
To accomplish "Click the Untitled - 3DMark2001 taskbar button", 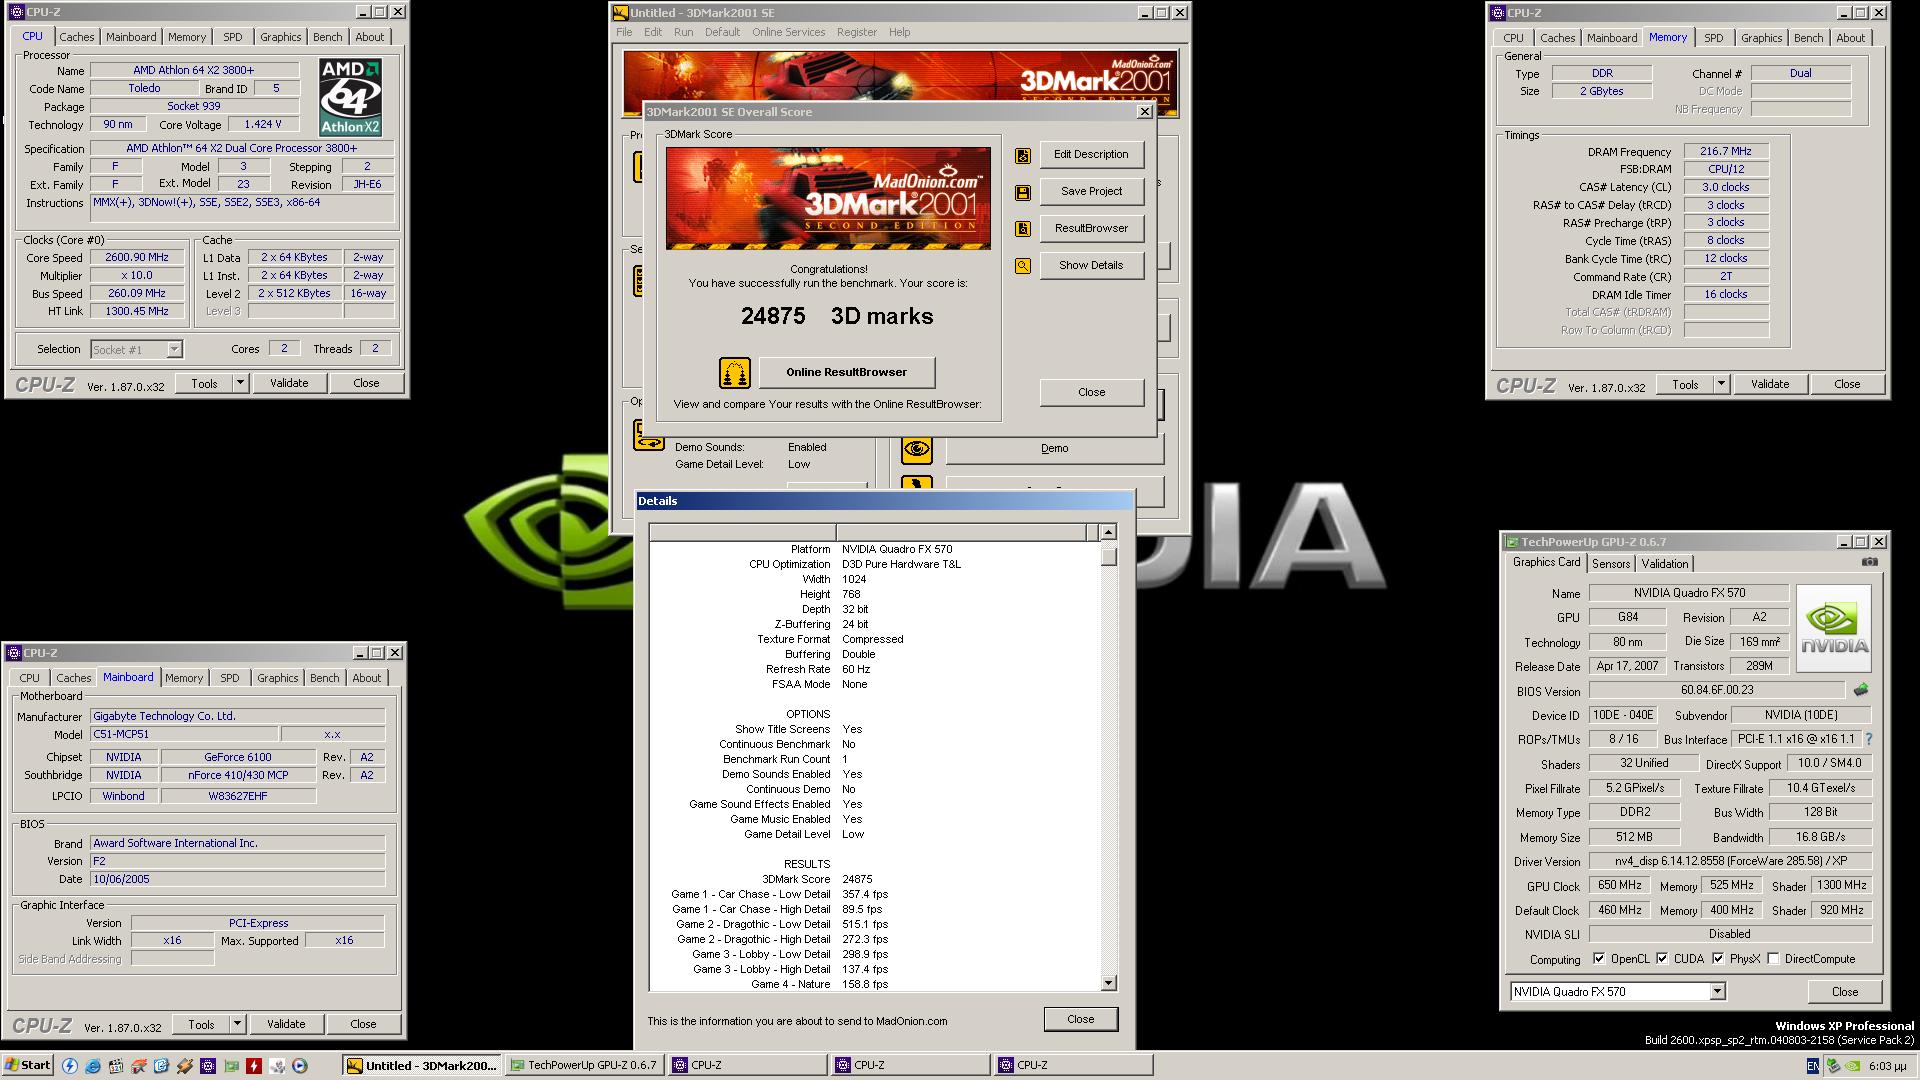I will coord(421,1066).
